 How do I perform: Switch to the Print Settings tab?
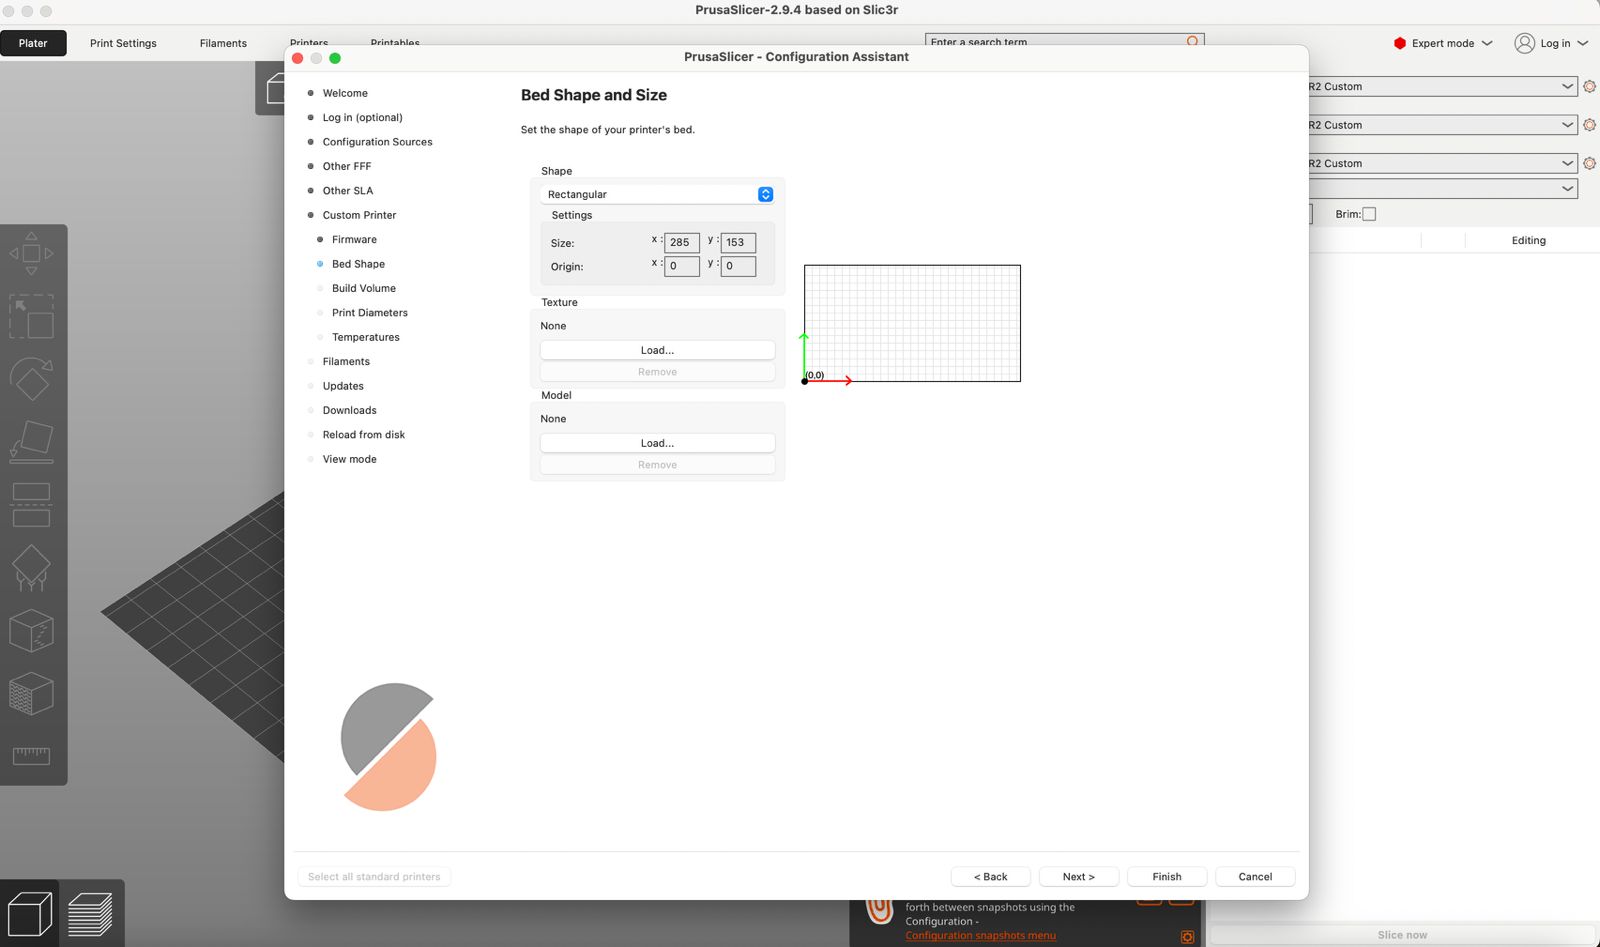(123, 43)
